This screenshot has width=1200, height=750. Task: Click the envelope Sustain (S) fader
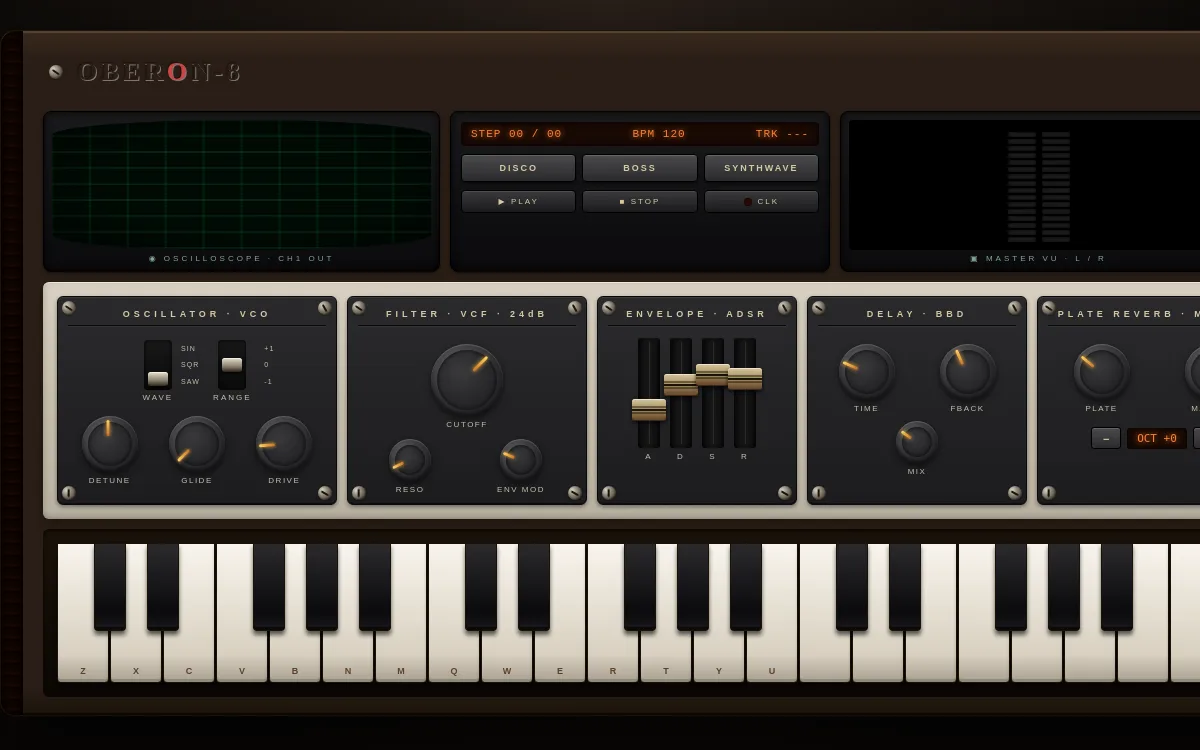point(713,375)
